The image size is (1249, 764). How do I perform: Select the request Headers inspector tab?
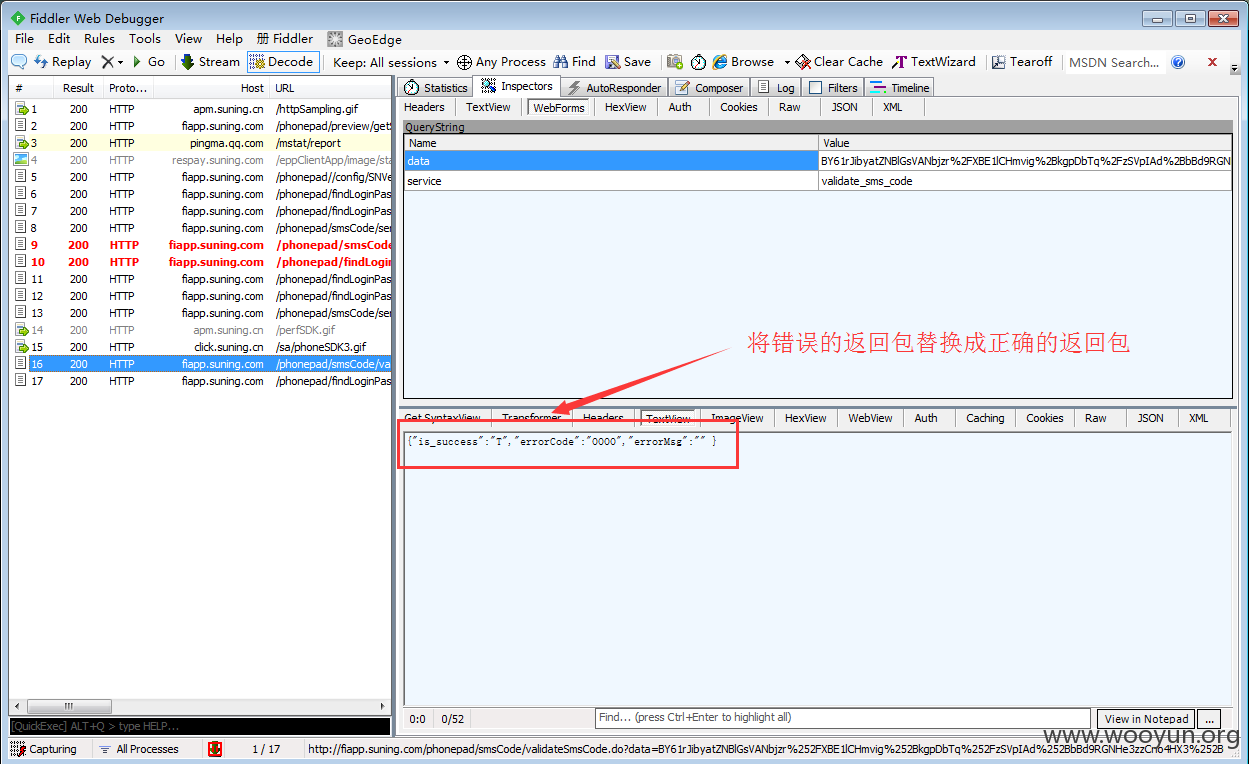424,107
